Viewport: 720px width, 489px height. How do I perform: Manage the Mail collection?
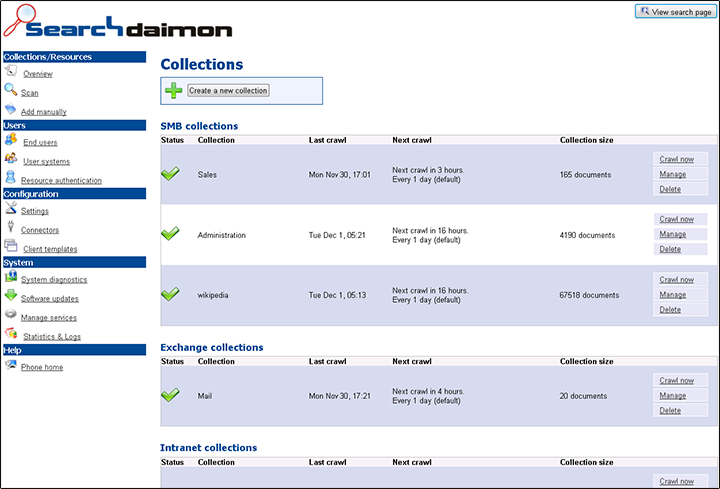click(673, 396)
